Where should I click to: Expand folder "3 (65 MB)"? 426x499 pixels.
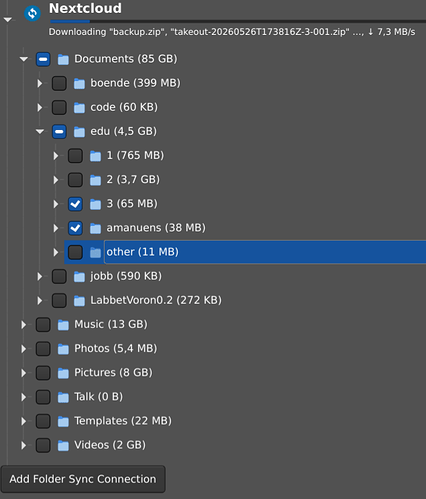tap(56, 204)
